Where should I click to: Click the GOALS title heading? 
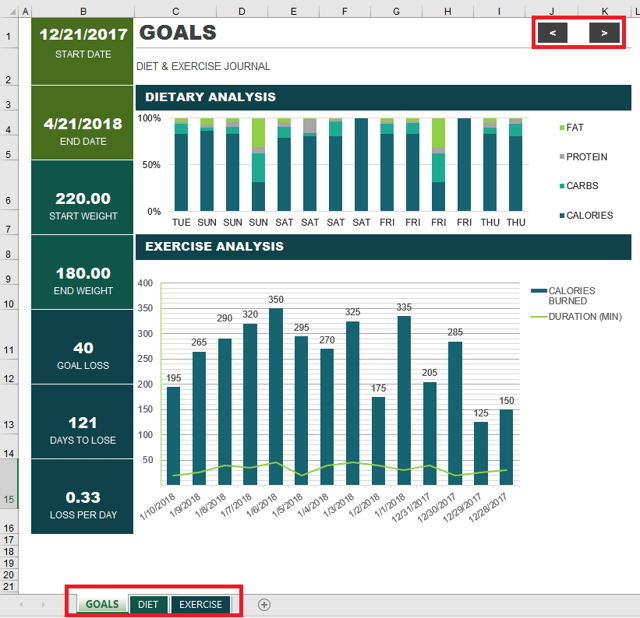point(178,33)
